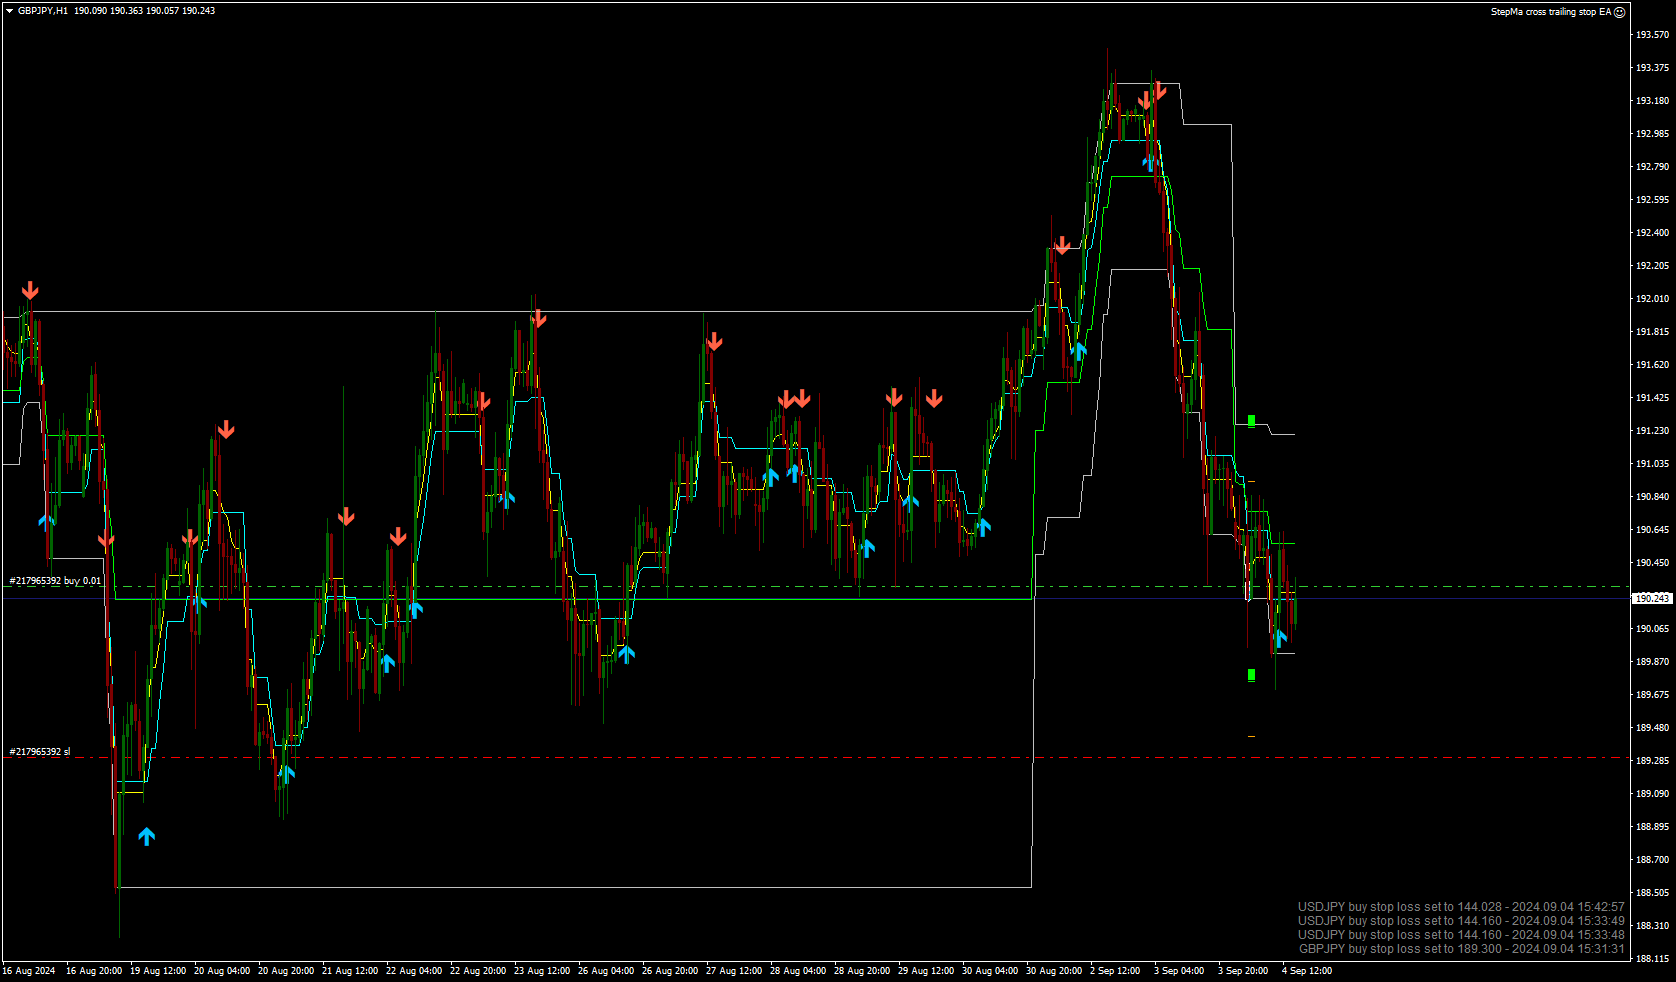The image size is (1676, 982).
Task: Open the dropdown triangle beside GBPJPY,H1
Action: click(x=9, y=11)
